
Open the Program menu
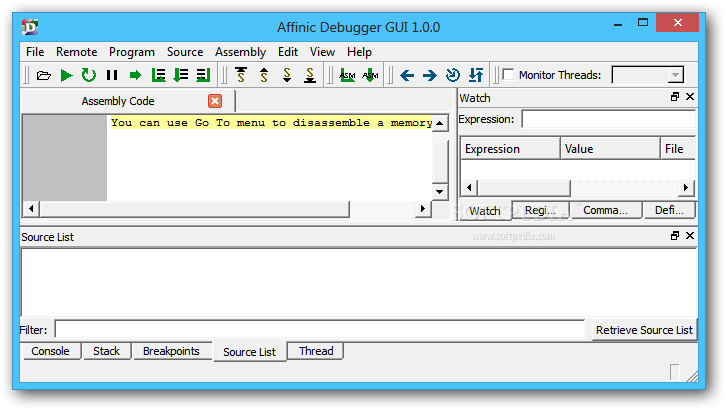[x=132, y=52]
